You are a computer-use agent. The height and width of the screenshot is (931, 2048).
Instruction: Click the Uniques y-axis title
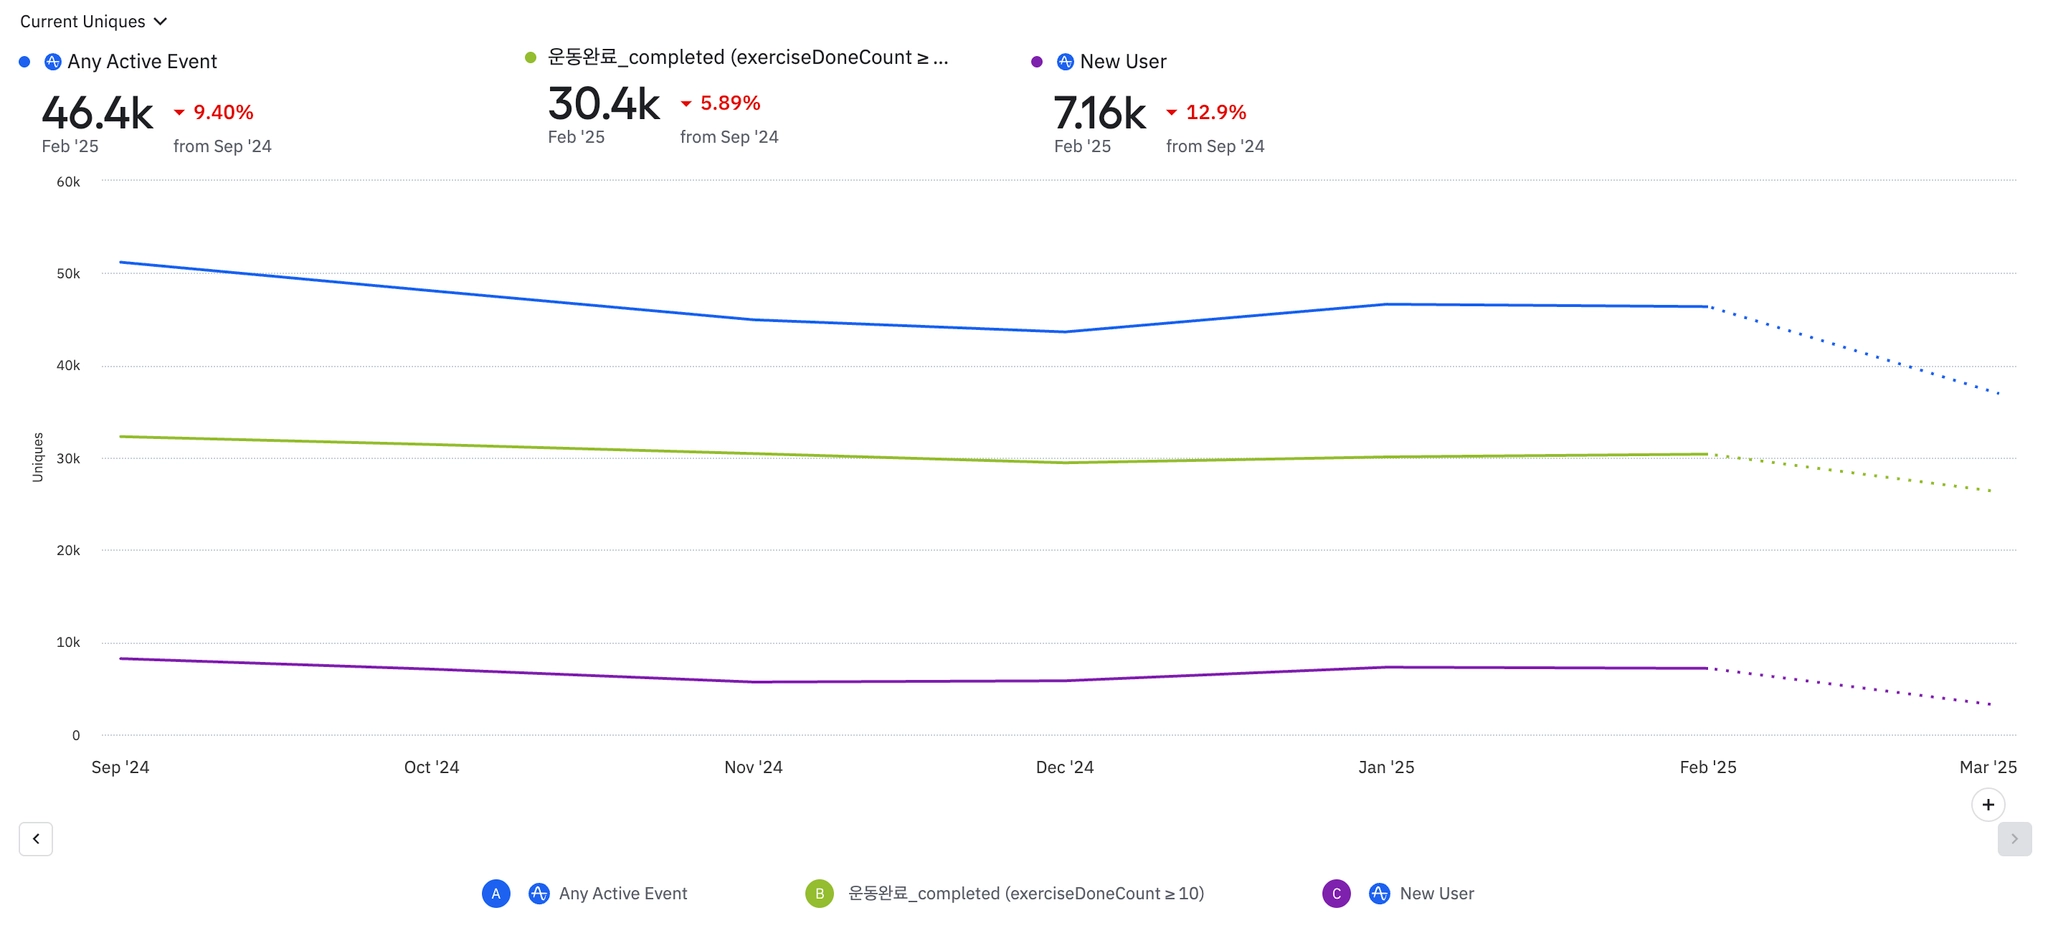coord(38,457)
